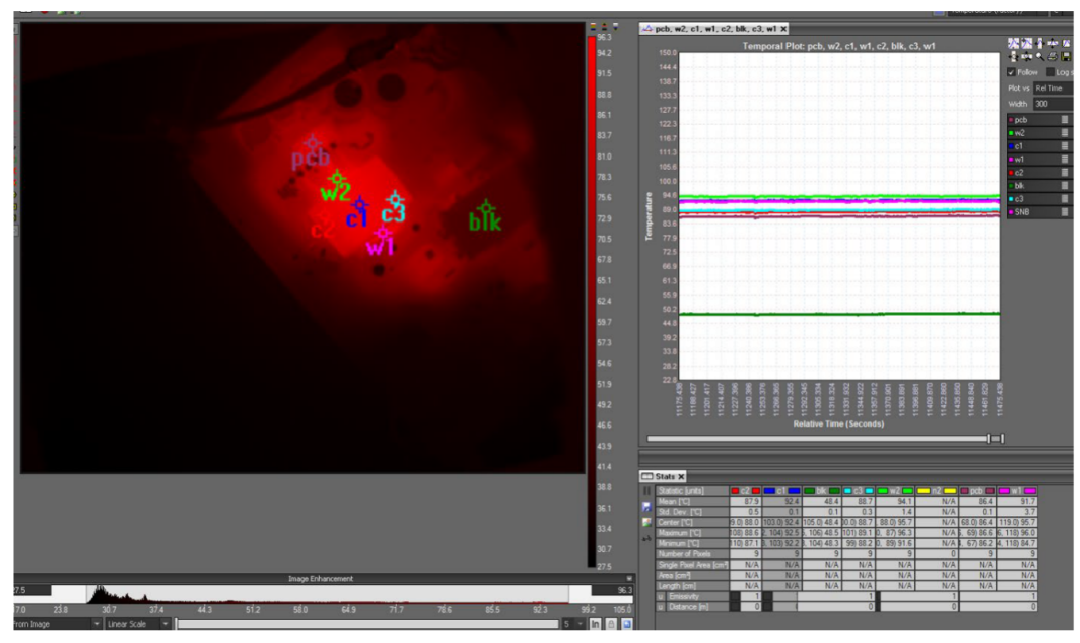Viewport: 1080px width, 643px height.
Task: Toggle the 'u' button beside Emissivity
Action: point(661,596)
